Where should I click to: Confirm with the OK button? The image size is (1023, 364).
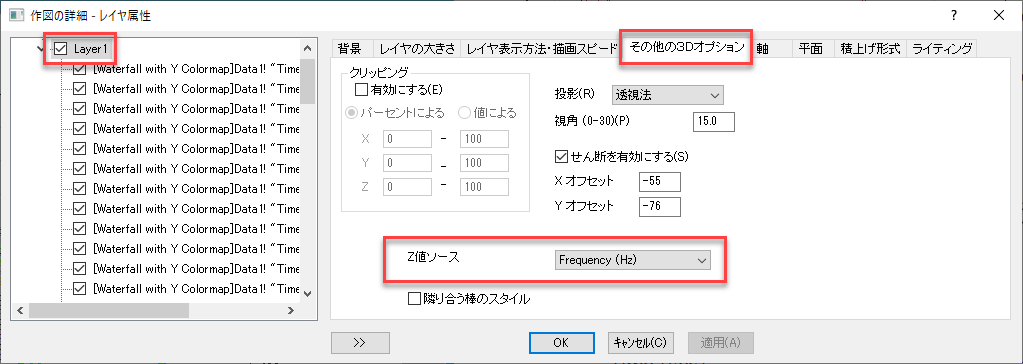coord(561,342)
